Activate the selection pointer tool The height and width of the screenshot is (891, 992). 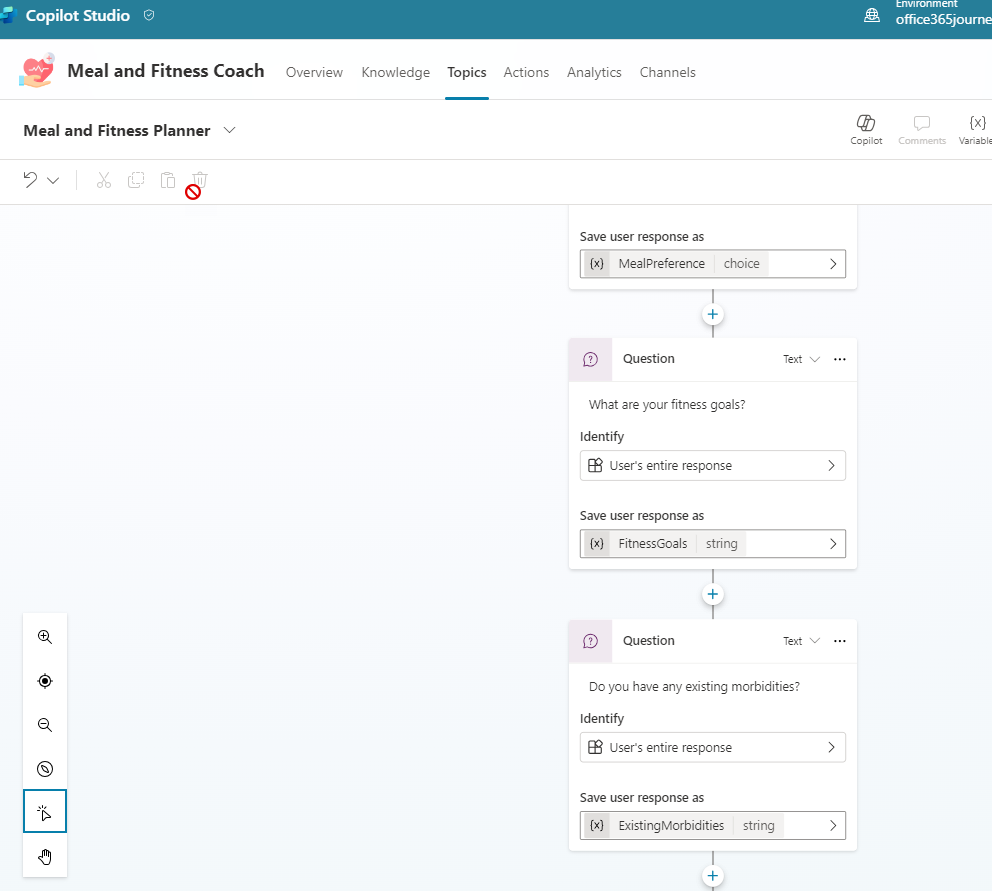pos(45,812)
